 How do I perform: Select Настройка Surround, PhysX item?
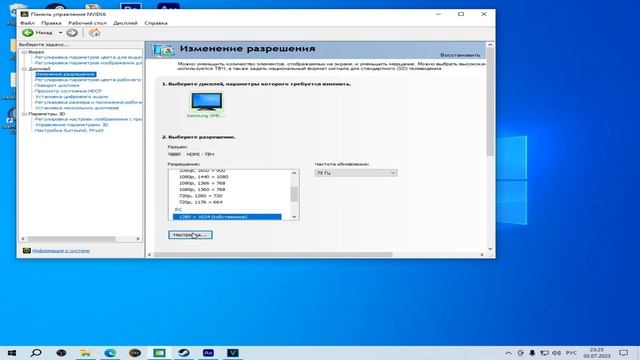click(69, 130)
